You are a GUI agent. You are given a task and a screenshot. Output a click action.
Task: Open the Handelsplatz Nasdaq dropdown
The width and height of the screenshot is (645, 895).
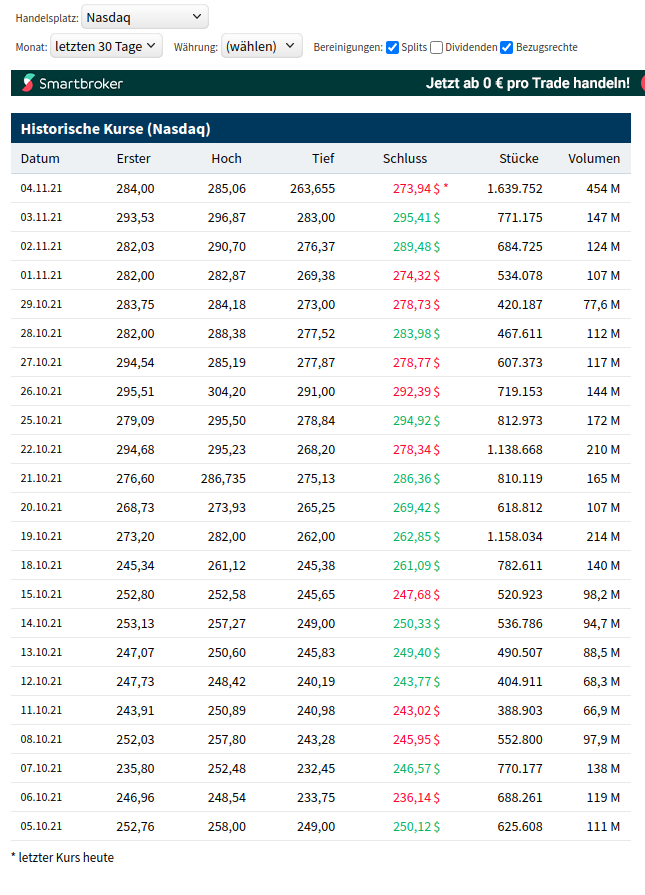coord(144,17)
